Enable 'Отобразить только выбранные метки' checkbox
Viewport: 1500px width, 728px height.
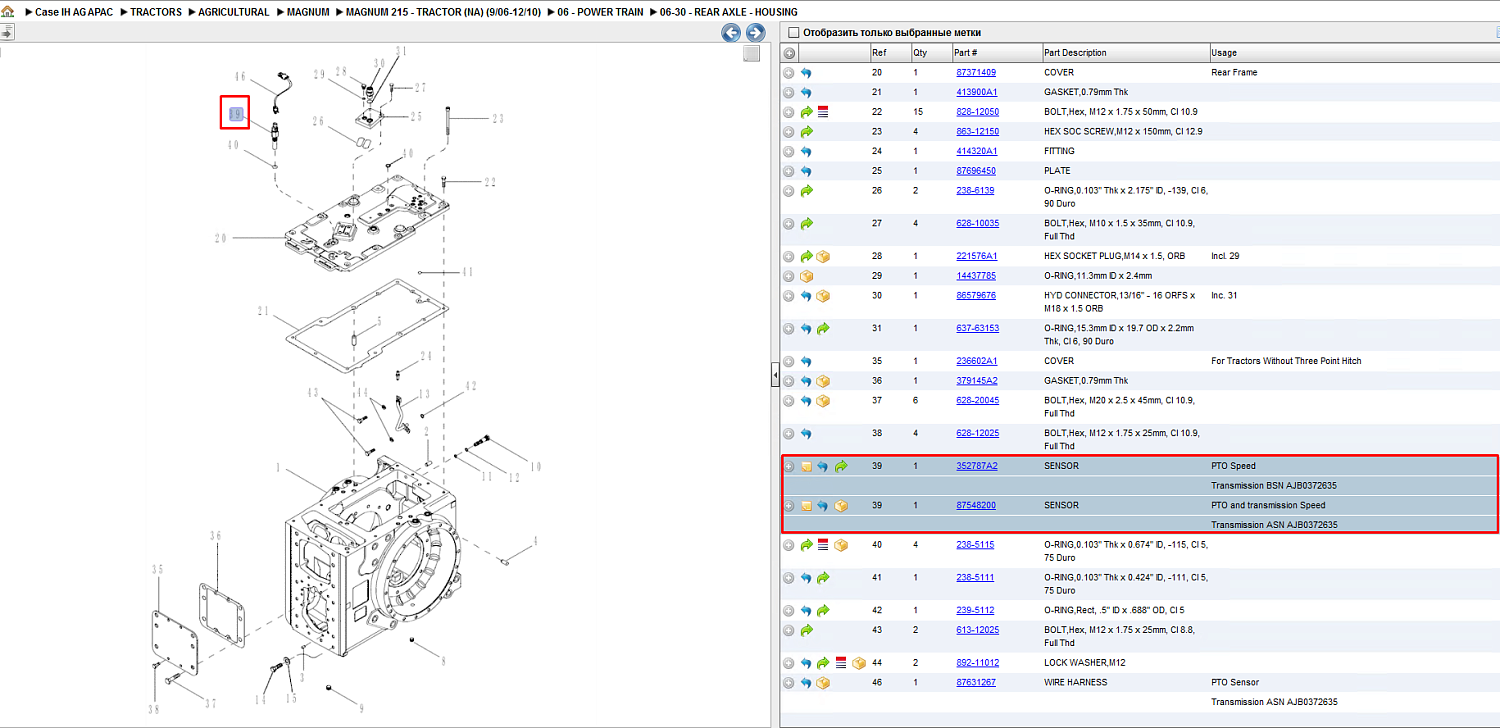click(x=794, y=32)
